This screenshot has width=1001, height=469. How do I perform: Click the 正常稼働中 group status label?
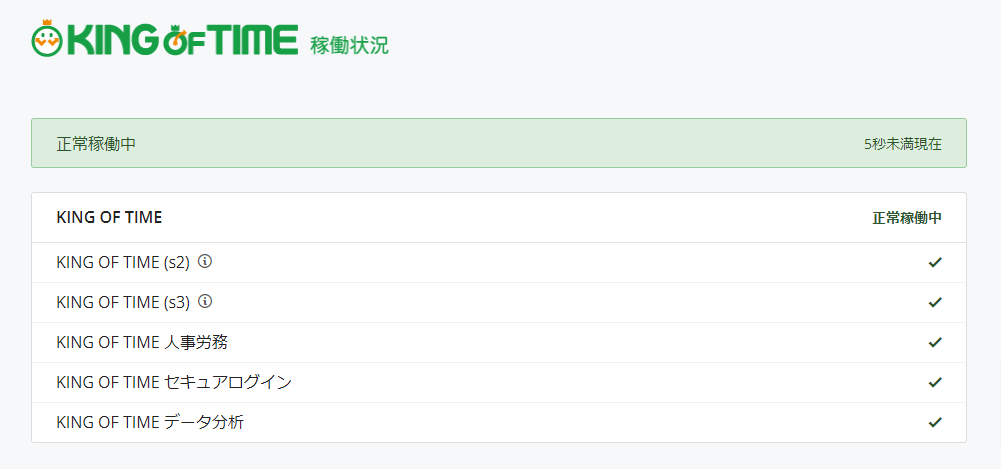(907, 218)
